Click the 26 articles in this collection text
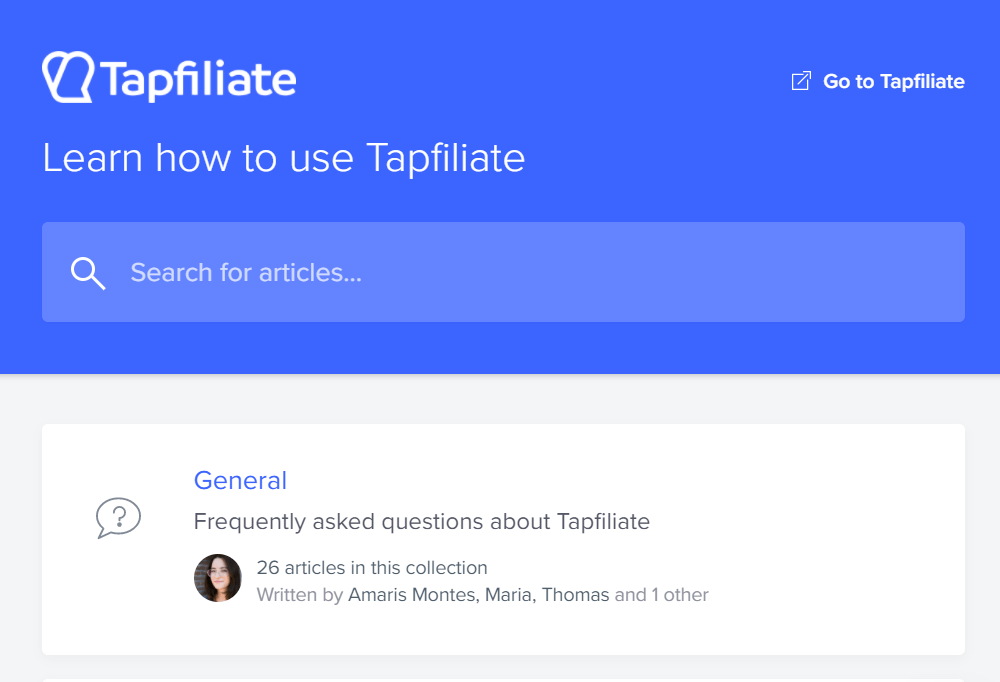The width and height of the screenshot is (1000, 682). (372, 567)
